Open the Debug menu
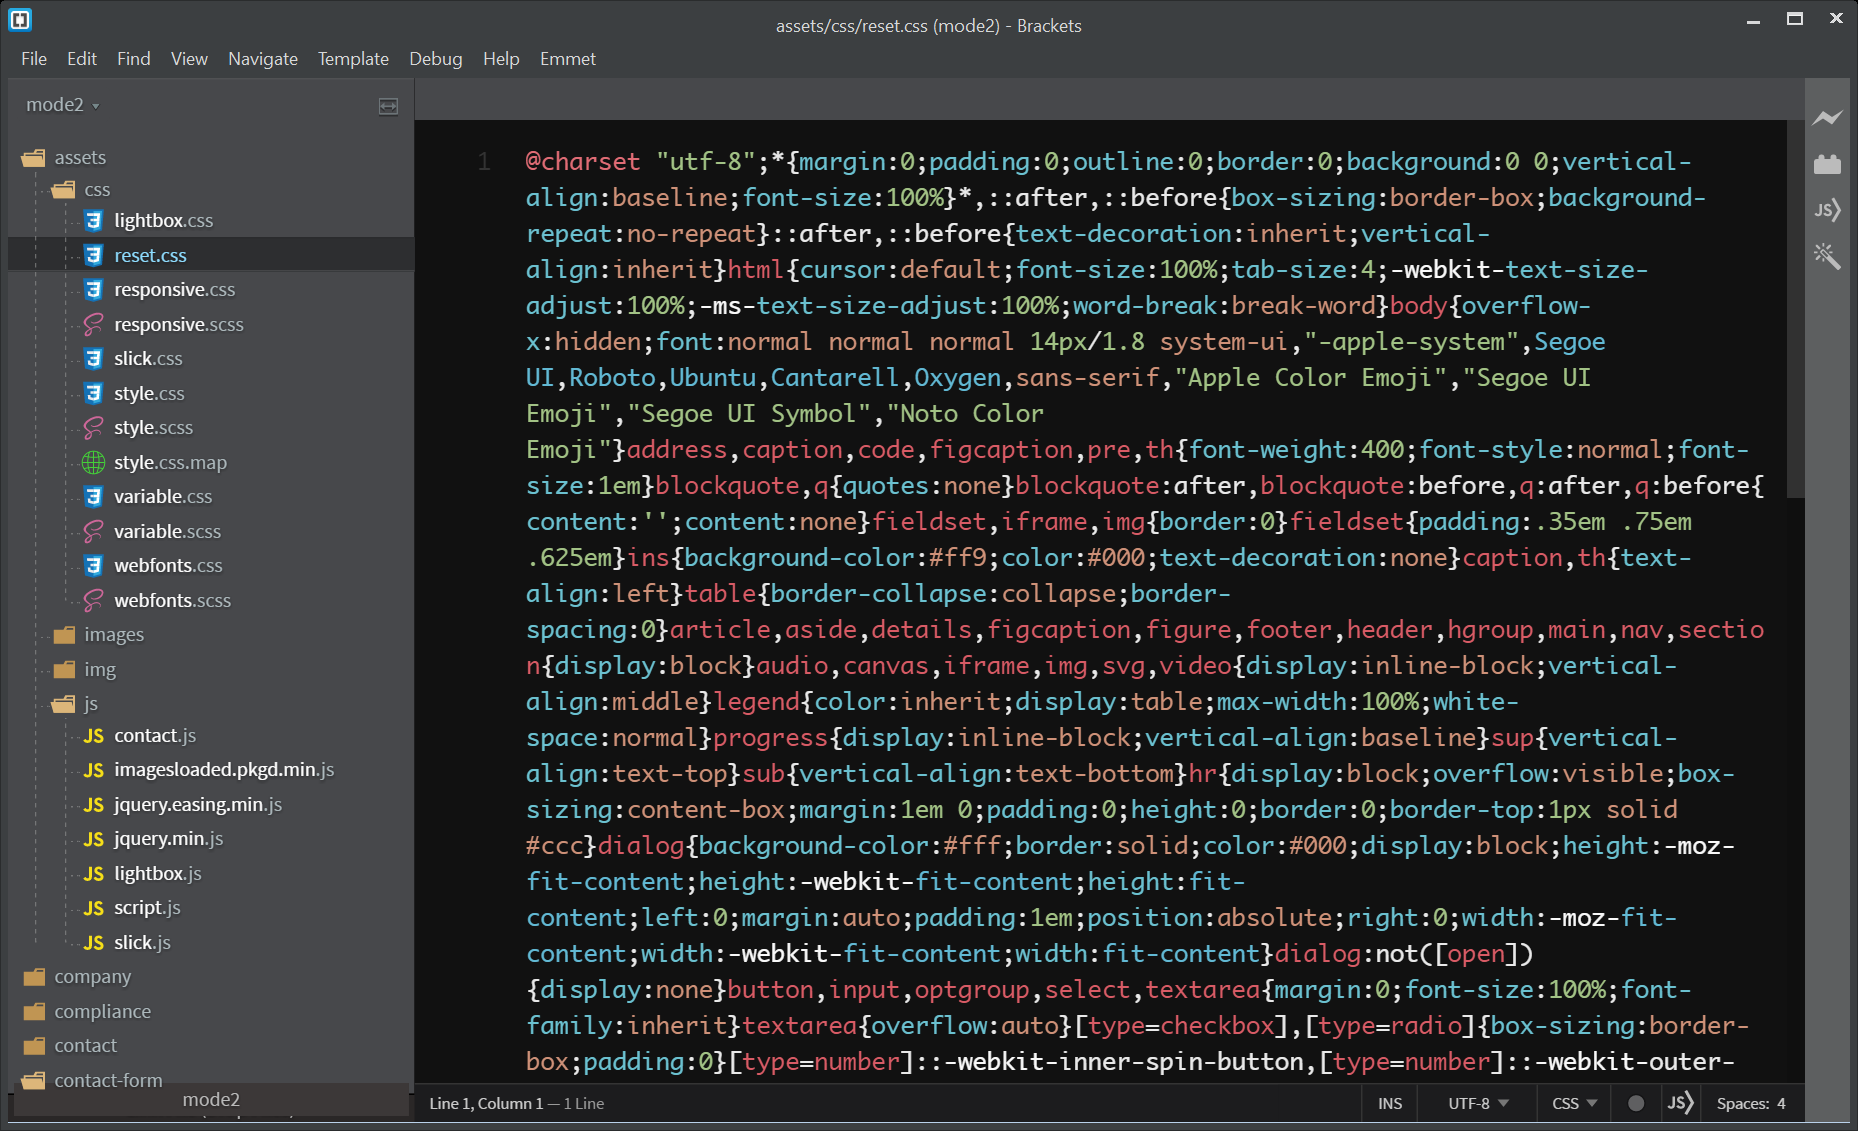Screen dimensions: 1858x1131 435,59
